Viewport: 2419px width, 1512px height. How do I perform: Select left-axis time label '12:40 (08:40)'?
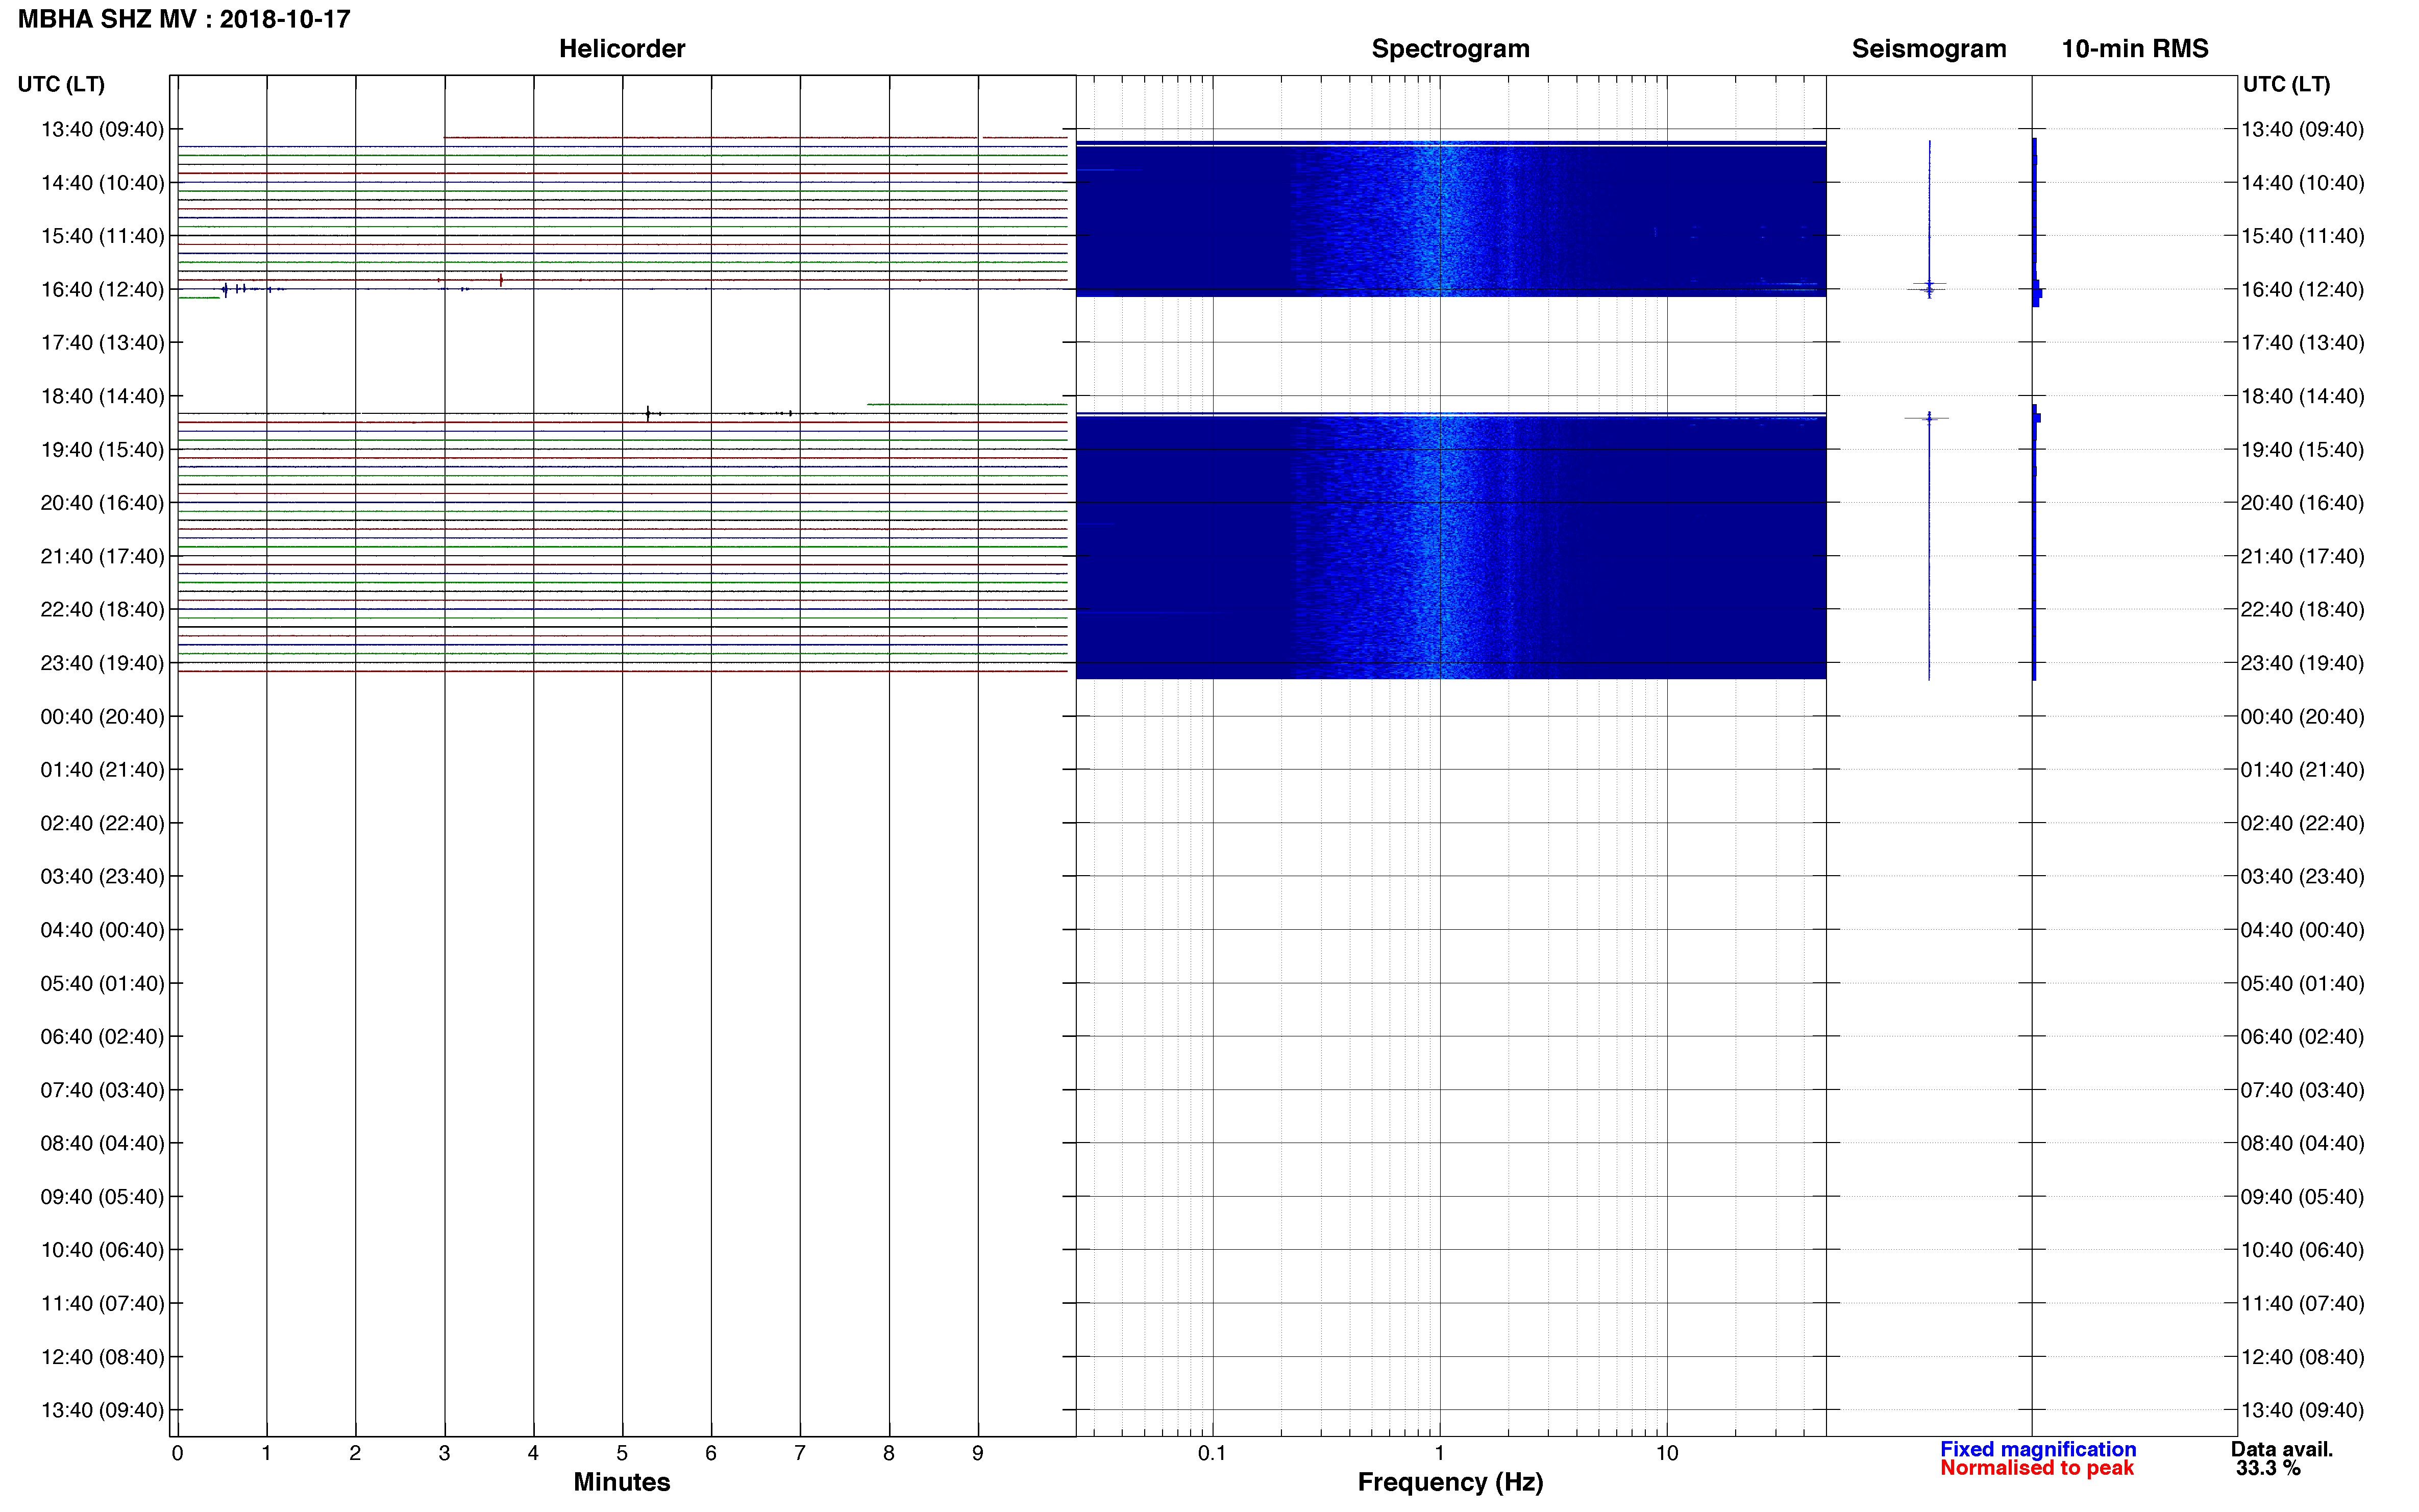coord(102,1357)
